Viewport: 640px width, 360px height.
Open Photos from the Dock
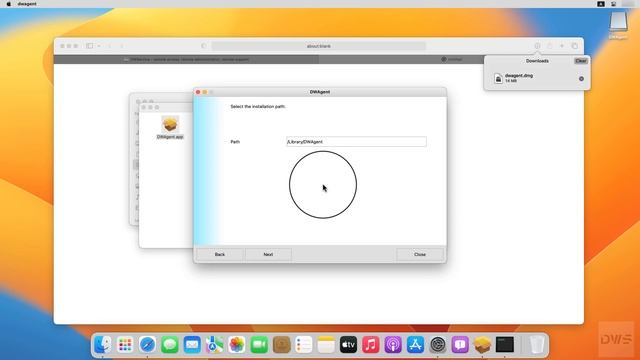point(237,345)
